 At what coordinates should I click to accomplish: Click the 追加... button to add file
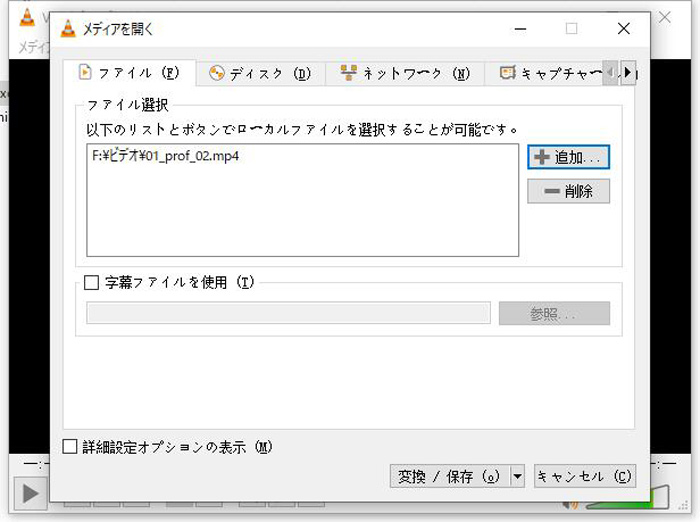568,157
